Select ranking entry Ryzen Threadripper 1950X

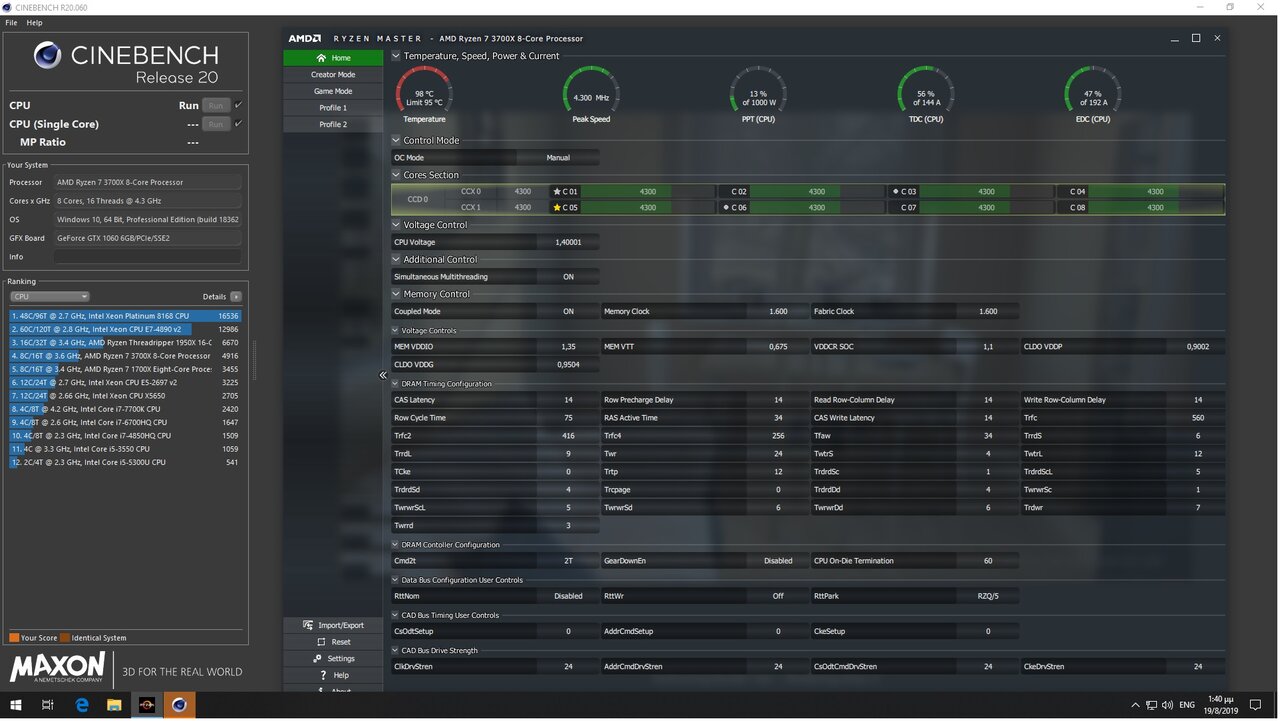click(126, 342)
